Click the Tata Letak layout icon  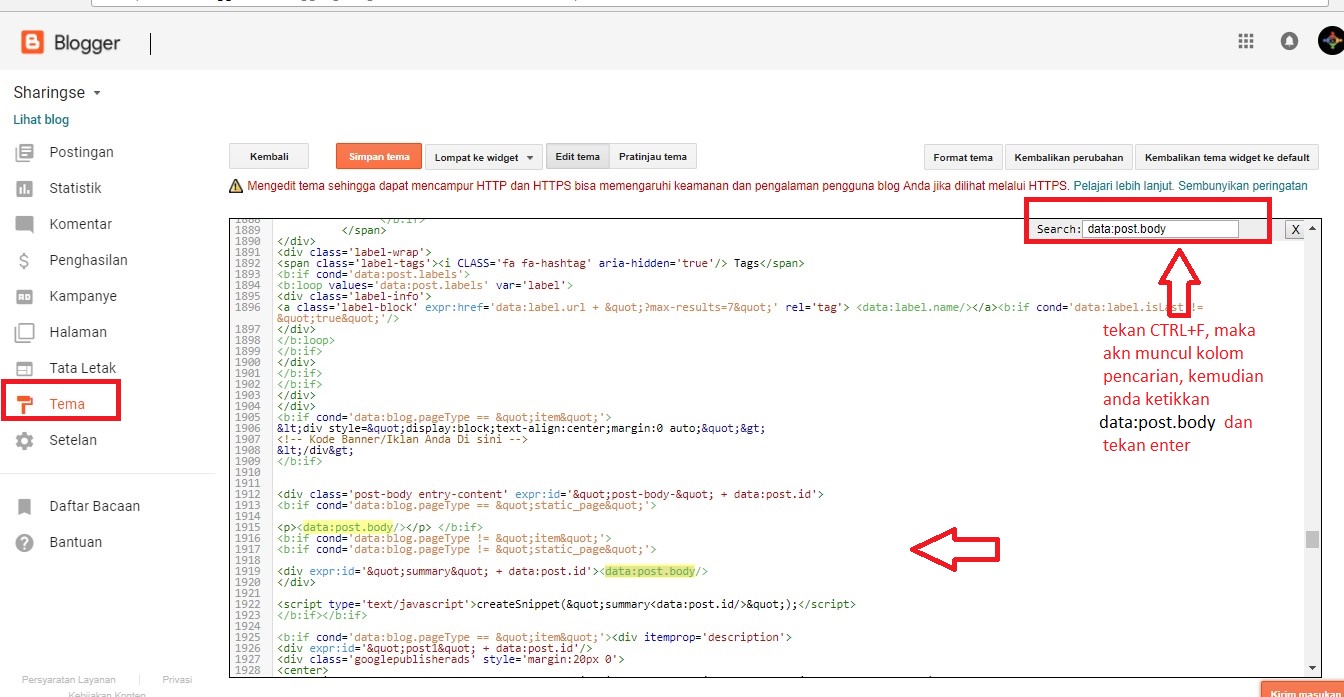25,369
